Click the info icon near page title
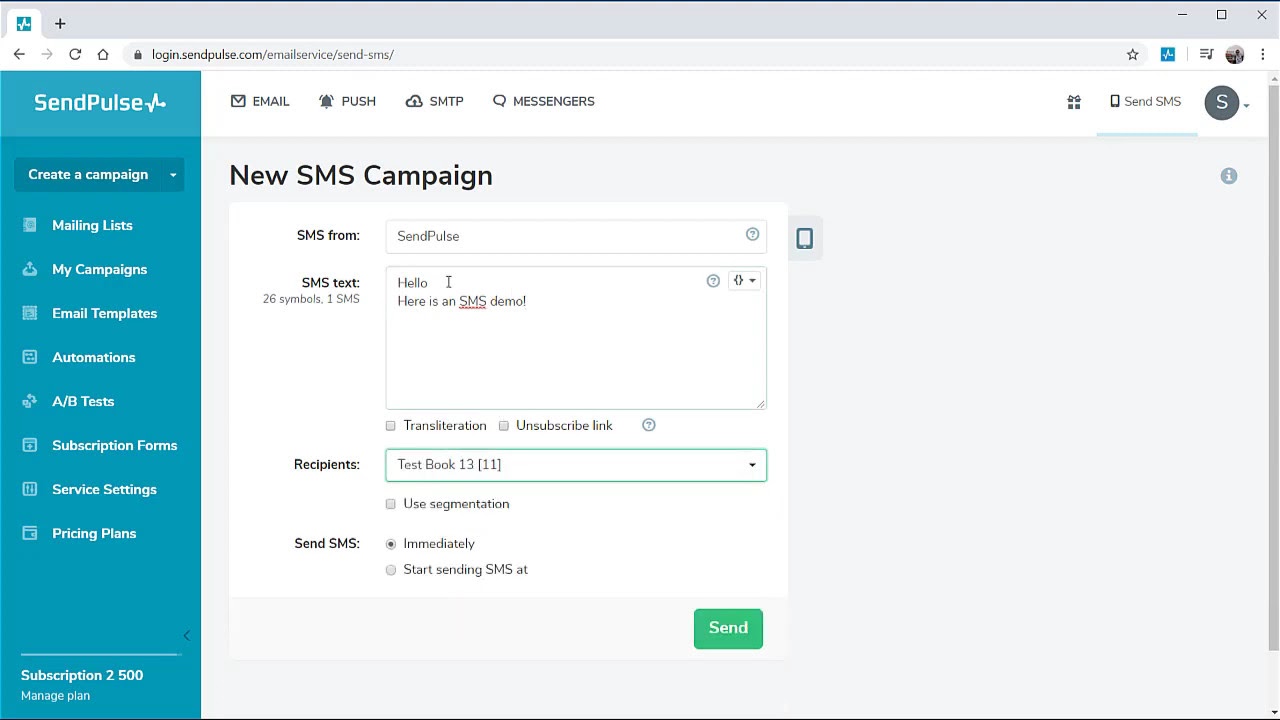 pyautogui.click(x=1229, y=176)
